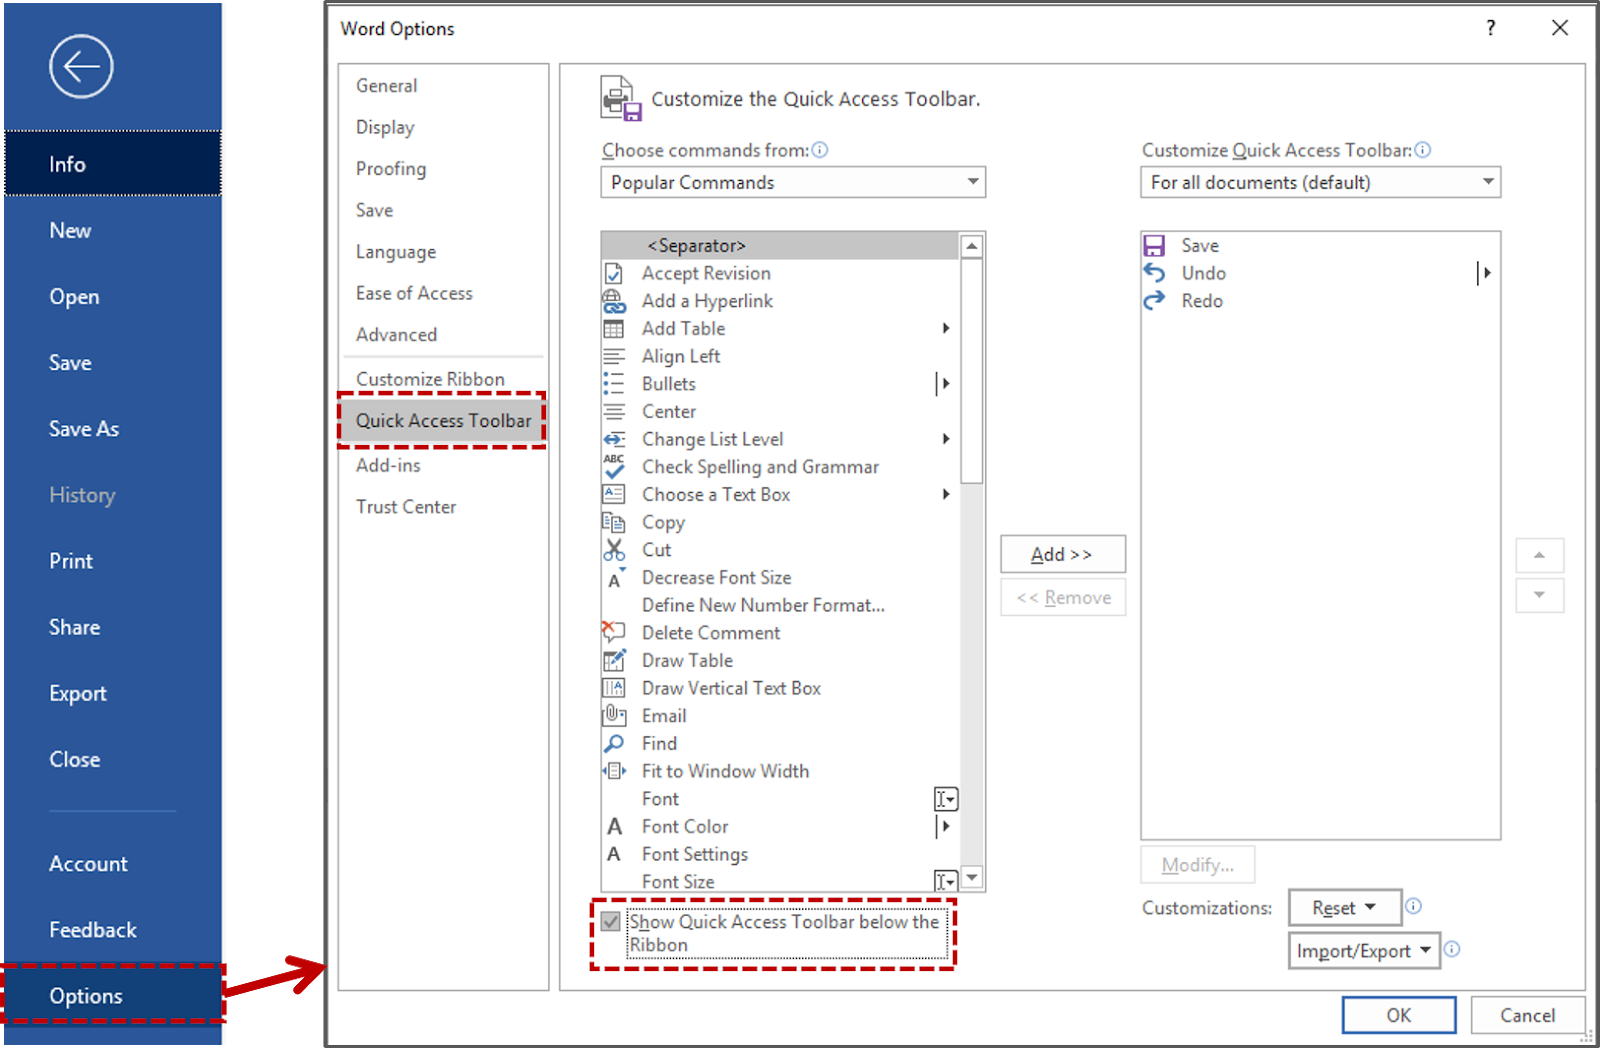1600x1048 pixels.
Task: Expand the Choose a Text Box submenu arrow
Action: pyautogui.click(x=945, y=494)
